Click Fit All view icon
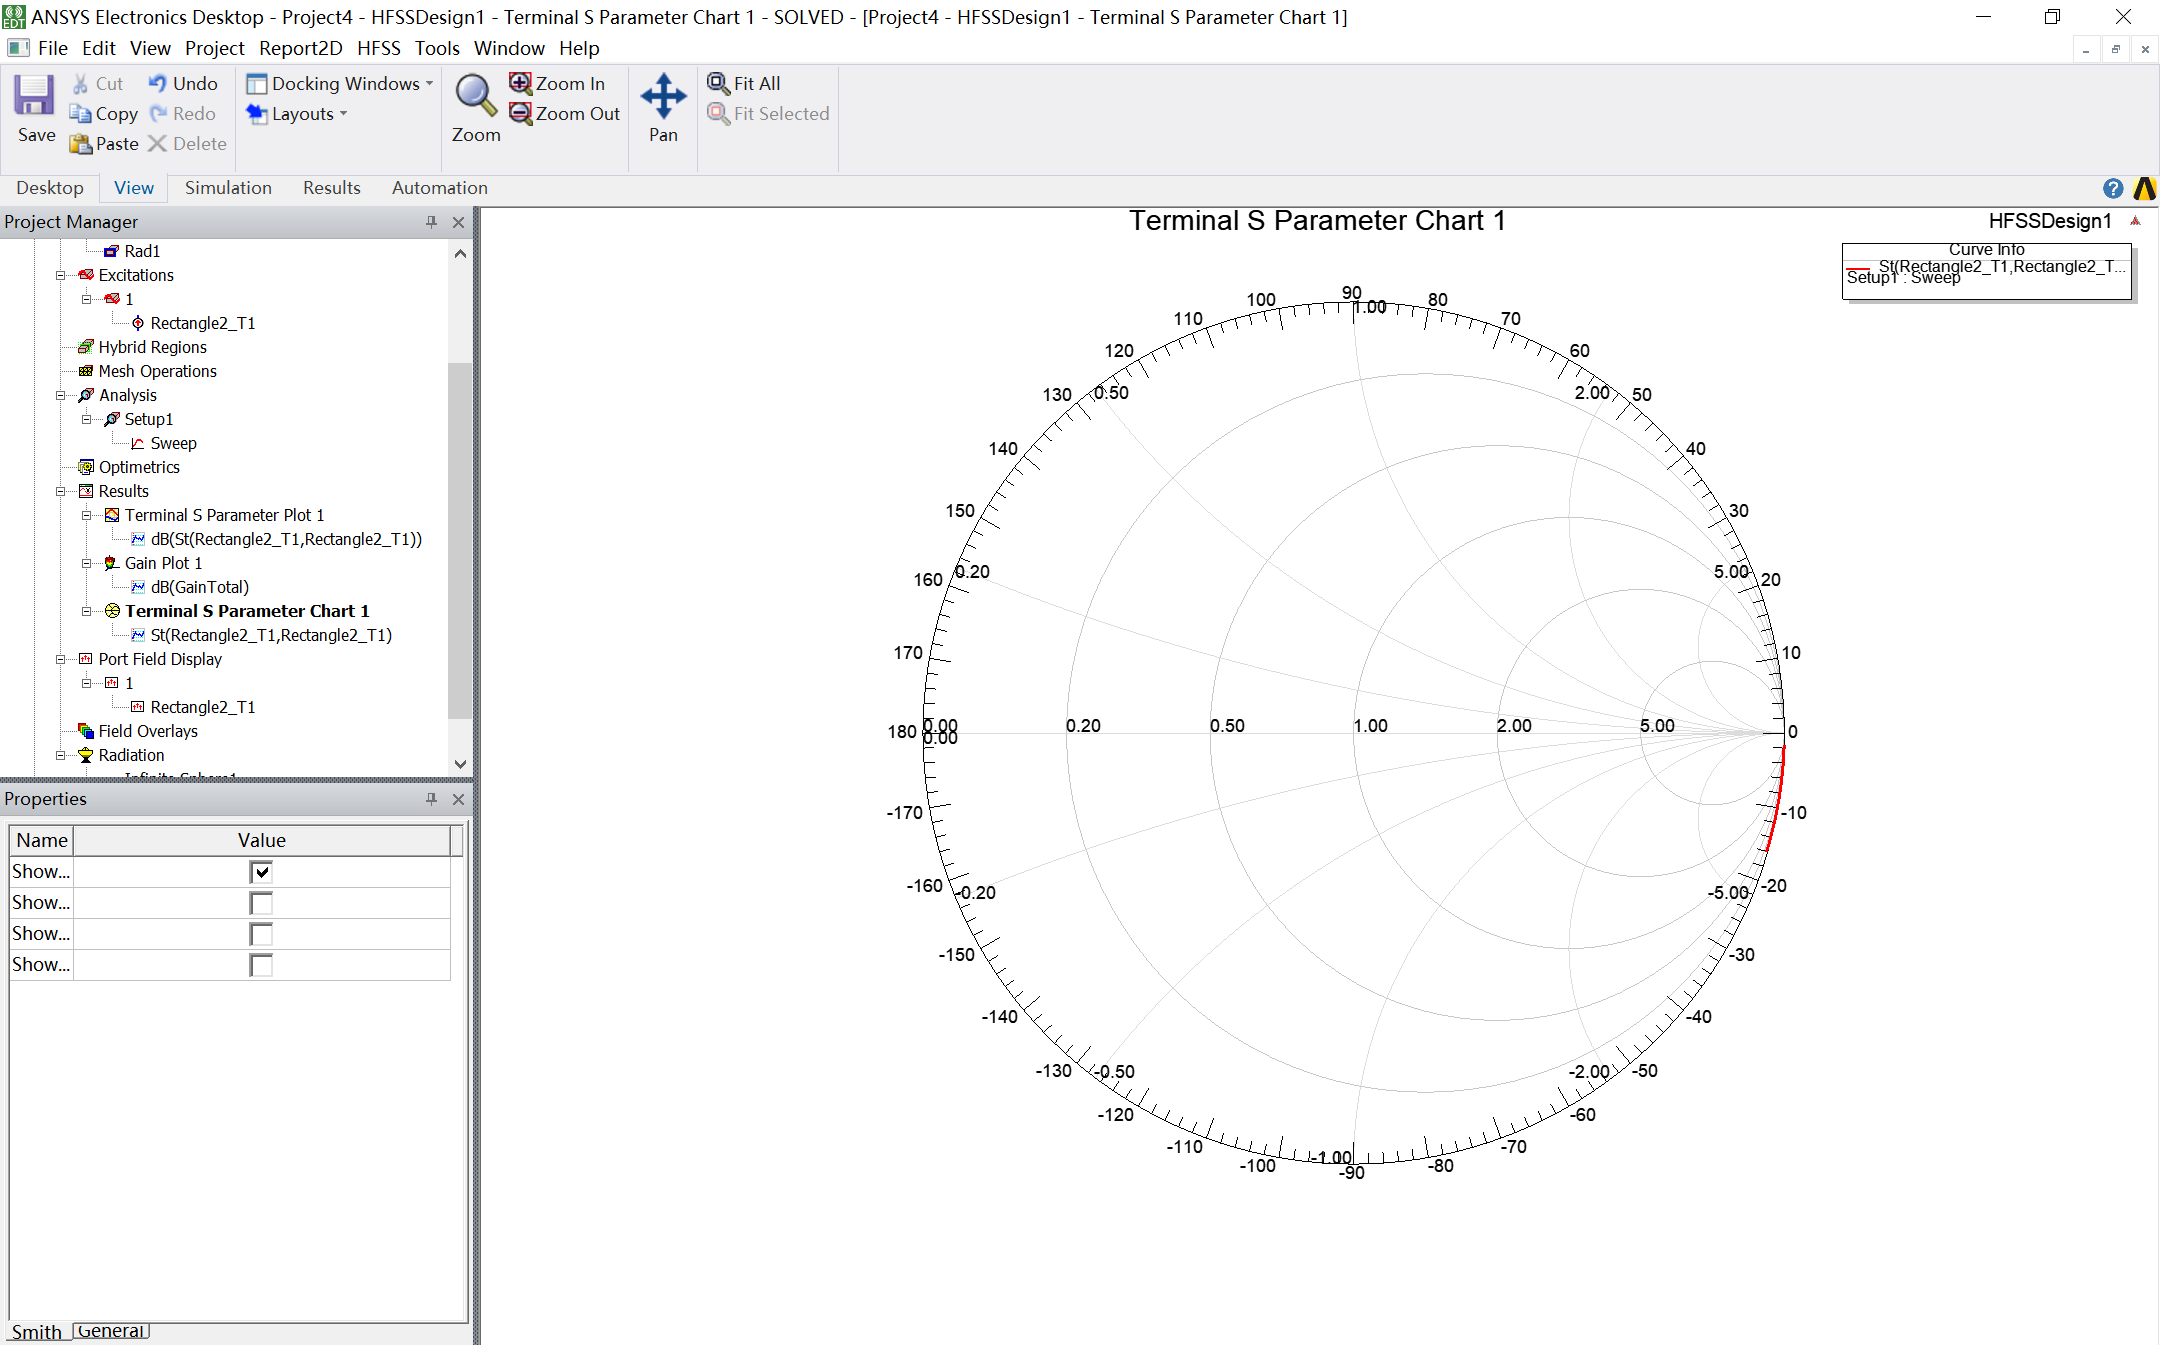 point(718,83)
